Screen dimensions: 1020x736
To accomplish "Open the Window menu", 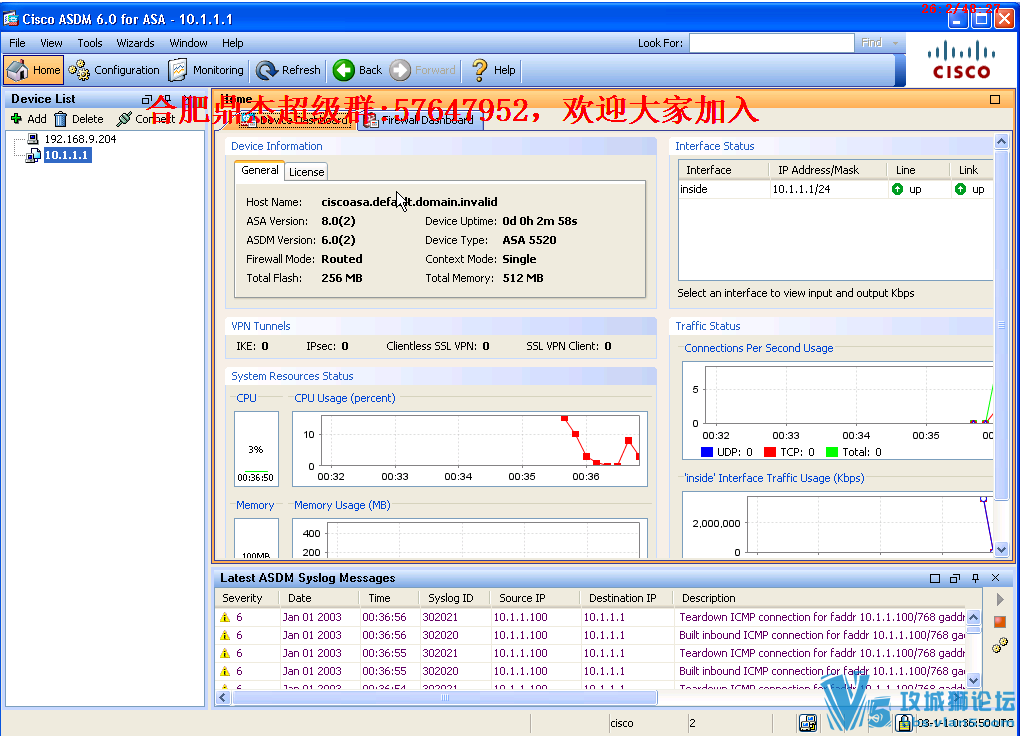I will [x=188, y=43].
